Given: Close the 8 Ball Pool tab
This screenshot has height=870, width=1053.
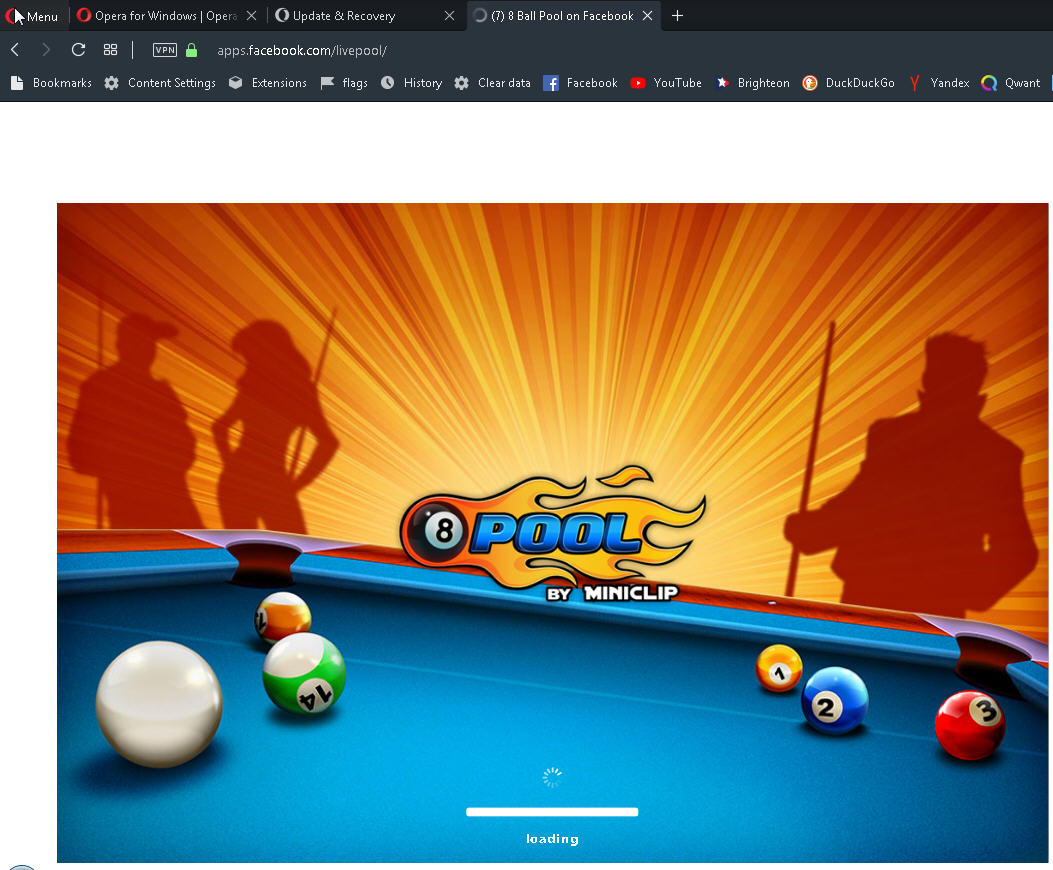Looking at the screenshot, I should click(x=647, y=15).
